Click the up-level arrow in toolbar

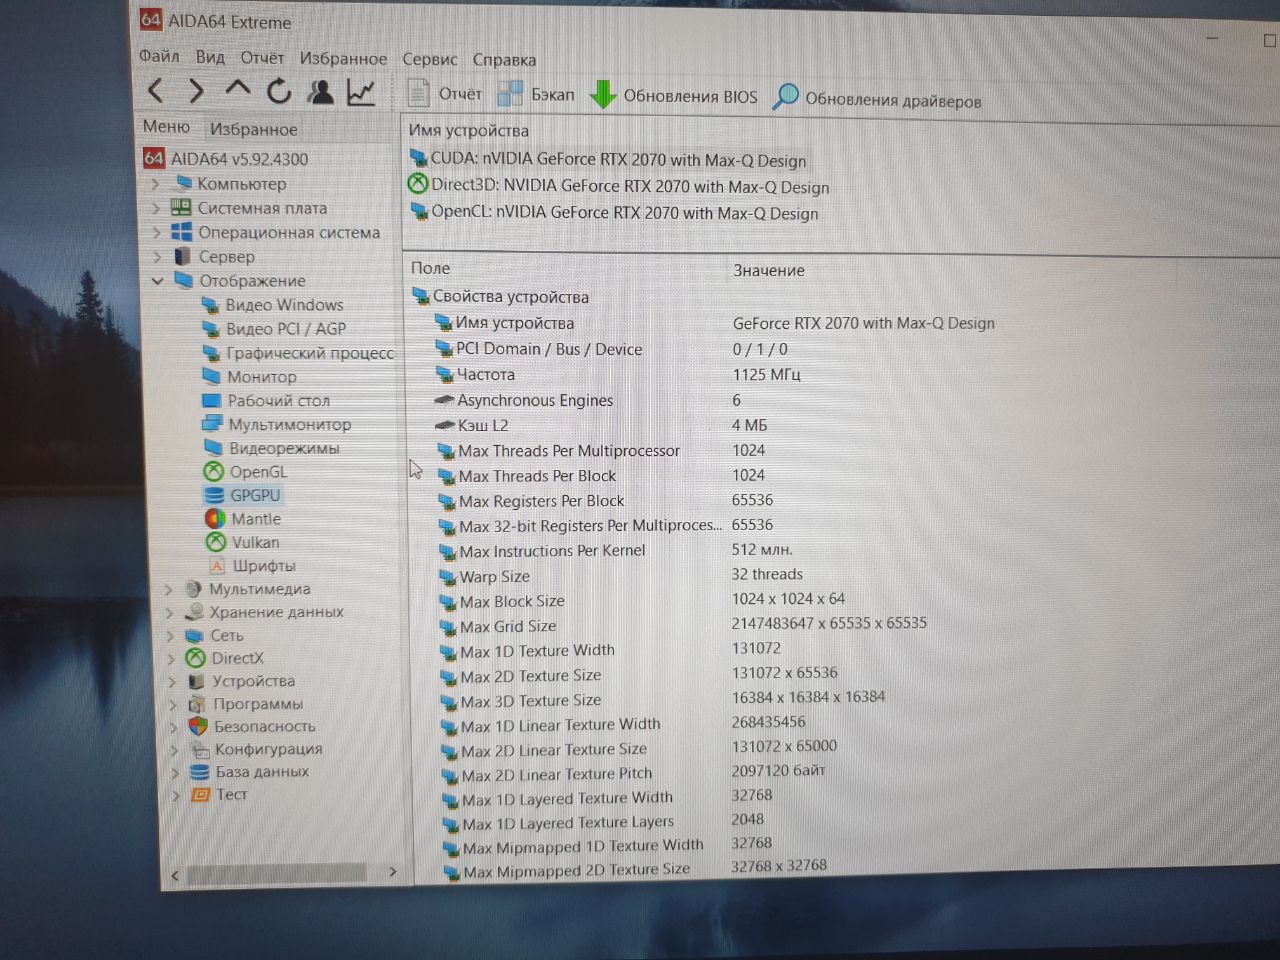(237, 90)
